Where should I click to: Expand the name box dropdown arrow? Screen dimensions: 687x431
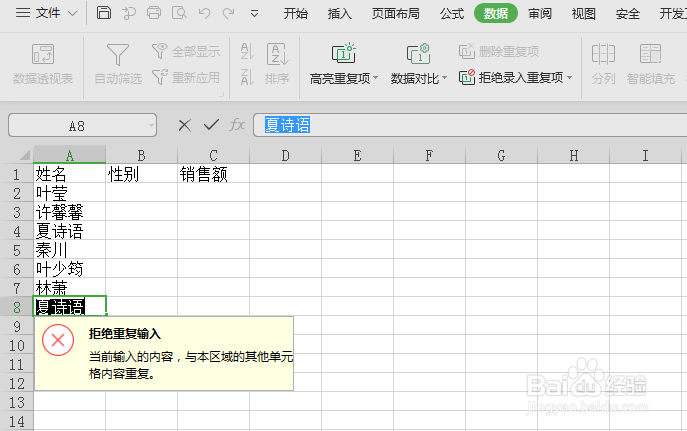pyautogui.click(x=151, y=126)
